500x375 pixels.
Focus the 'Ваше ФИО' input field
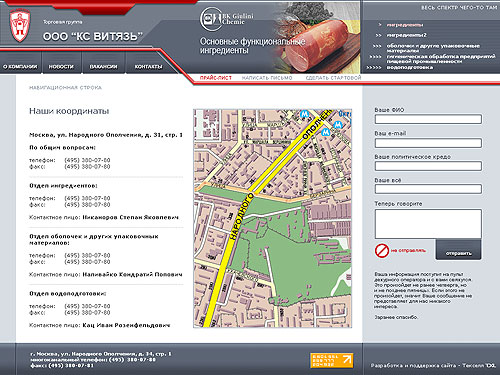pyautogui.click(x=428, y=119)
